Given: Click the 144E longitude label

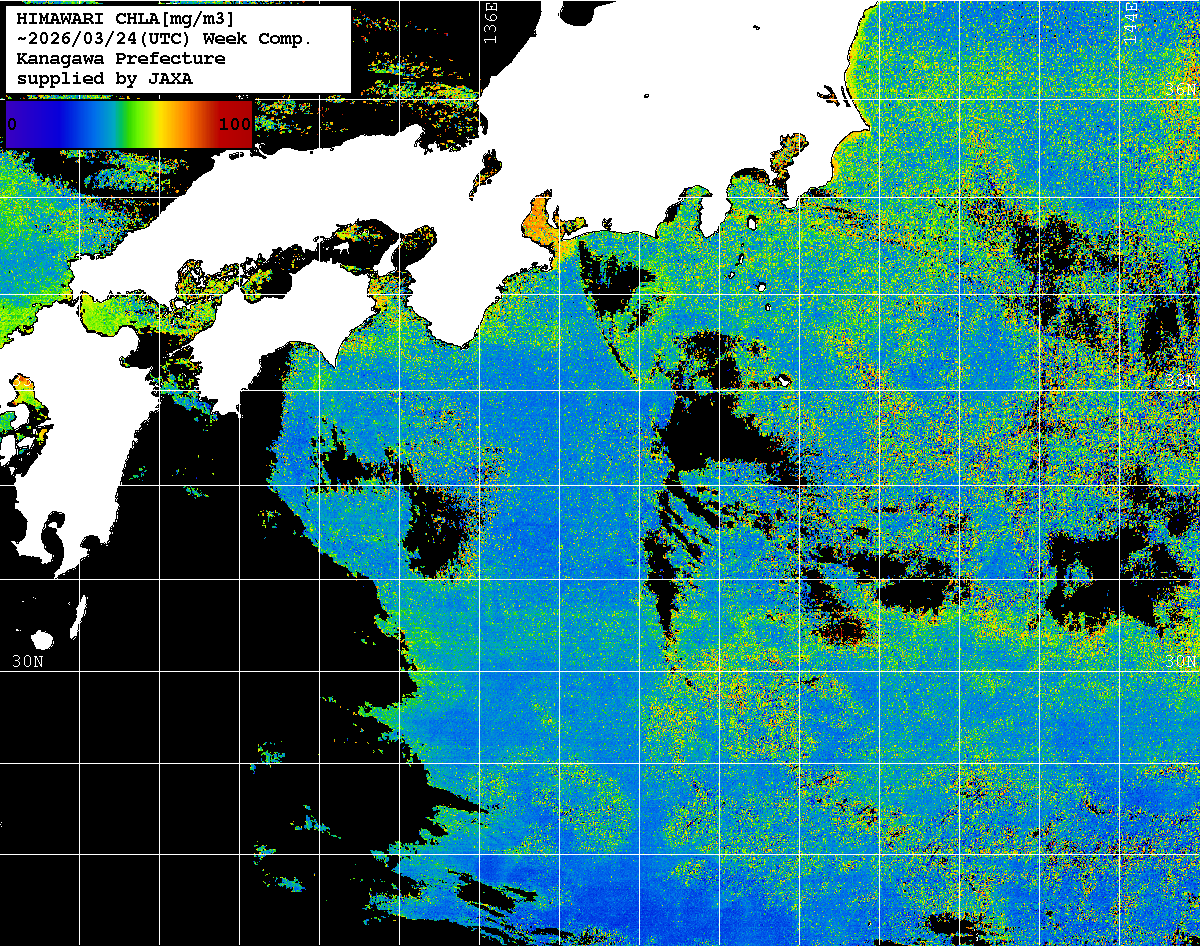Looking at the screenshot, I should (x=1131, y=18).
